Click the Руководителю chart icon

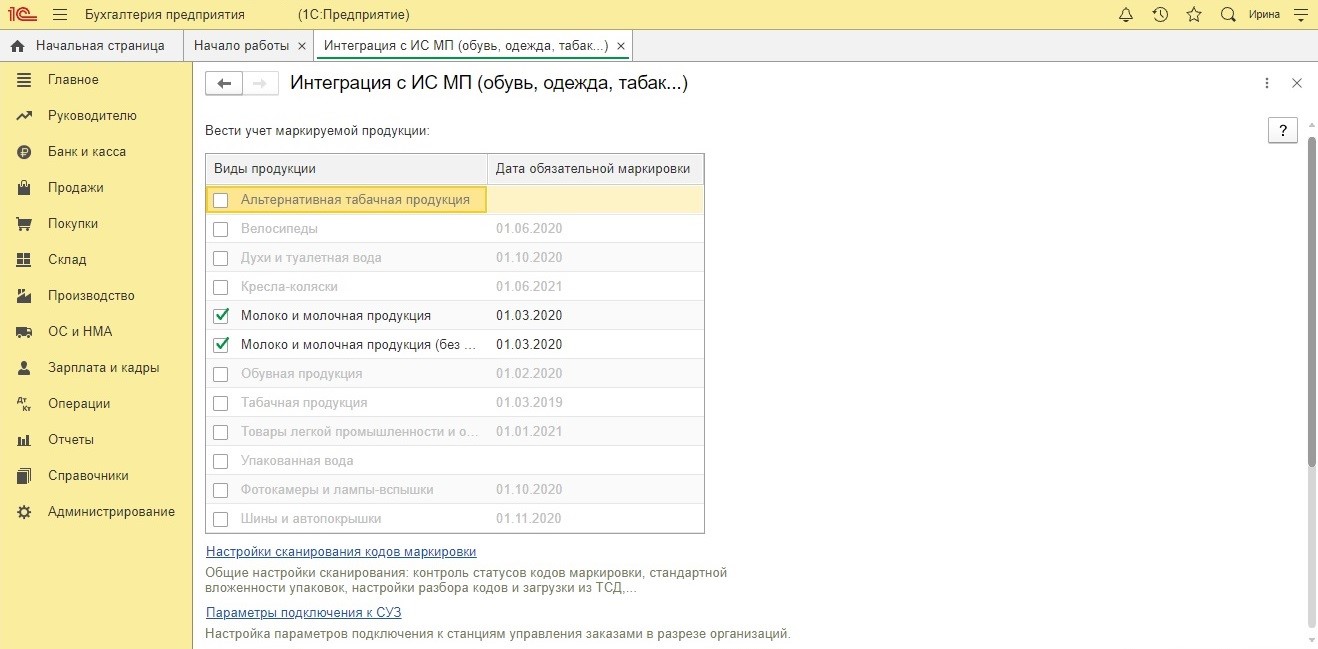[25, 116]
